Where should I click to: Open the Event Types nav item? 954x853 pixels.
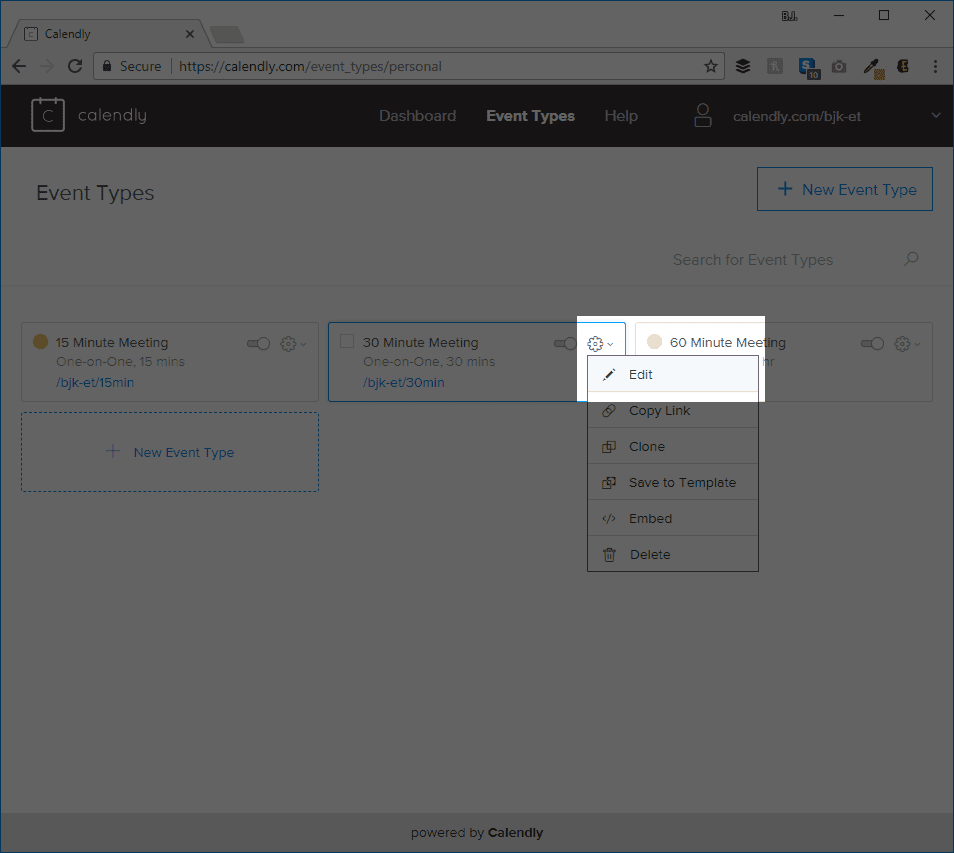tap(530, 116)
